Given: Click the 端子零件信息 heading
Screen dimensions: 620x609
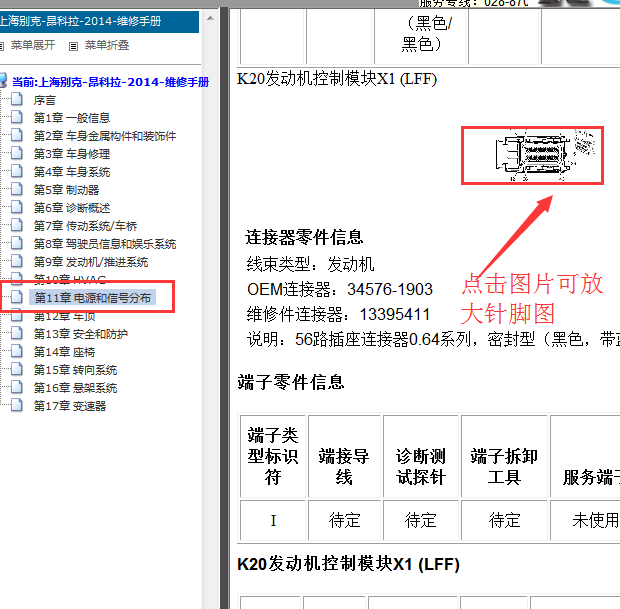Looking at the screenshot, I should coord(291,382).
